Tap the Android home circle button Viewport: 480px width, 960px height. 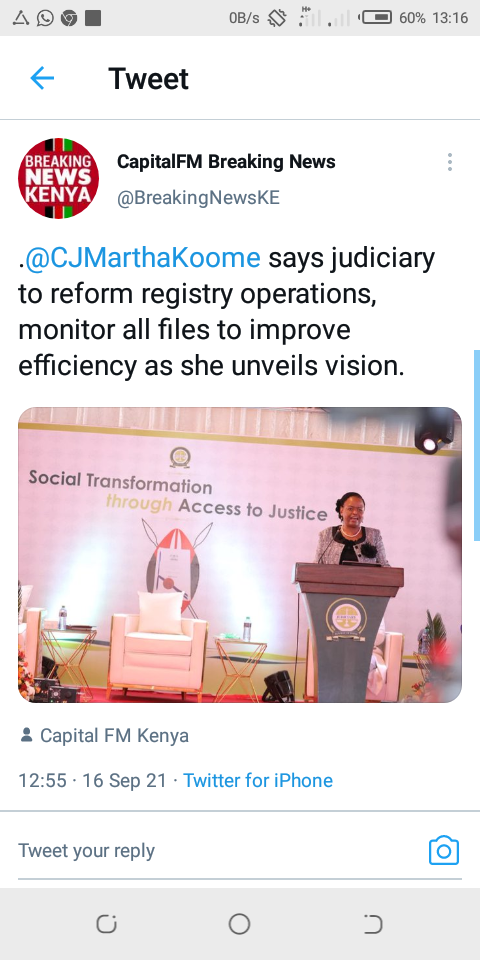(x=239, y=924)
